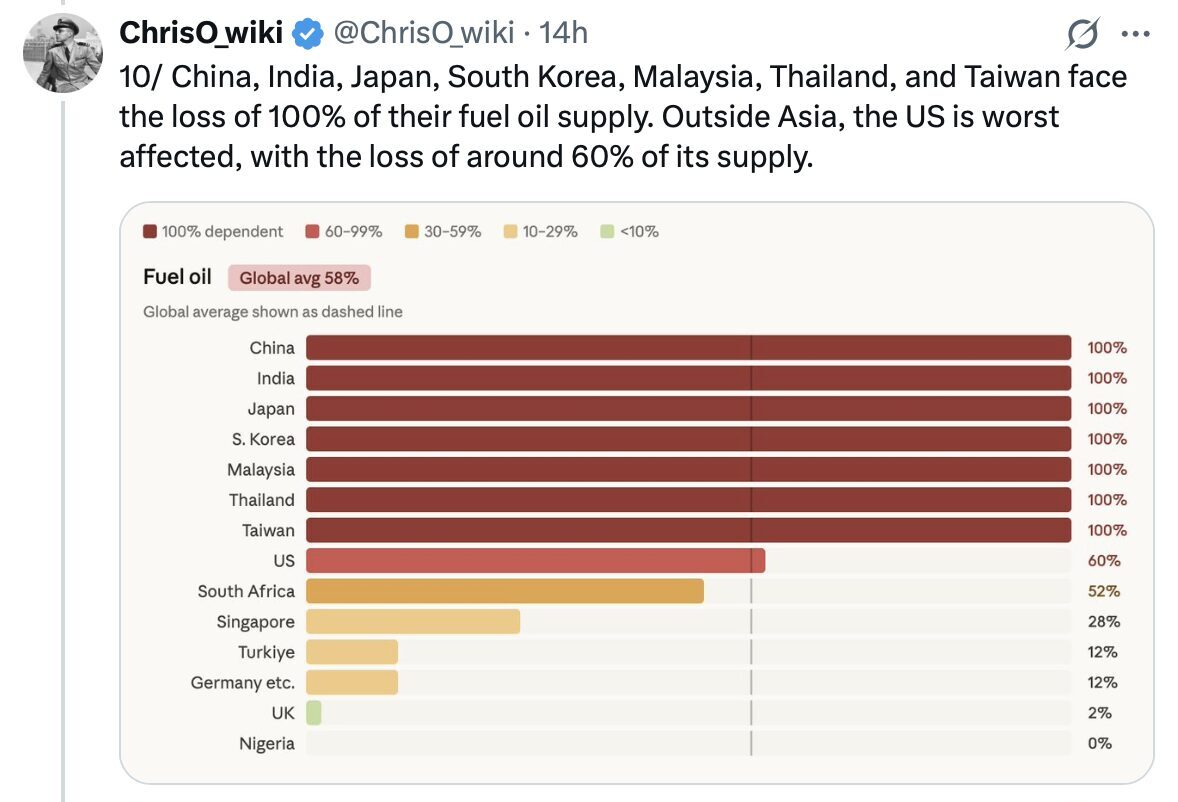
Task: Open the ChrisO_wiki display name link
Action: pyautogui.click(x=201, y=33)
